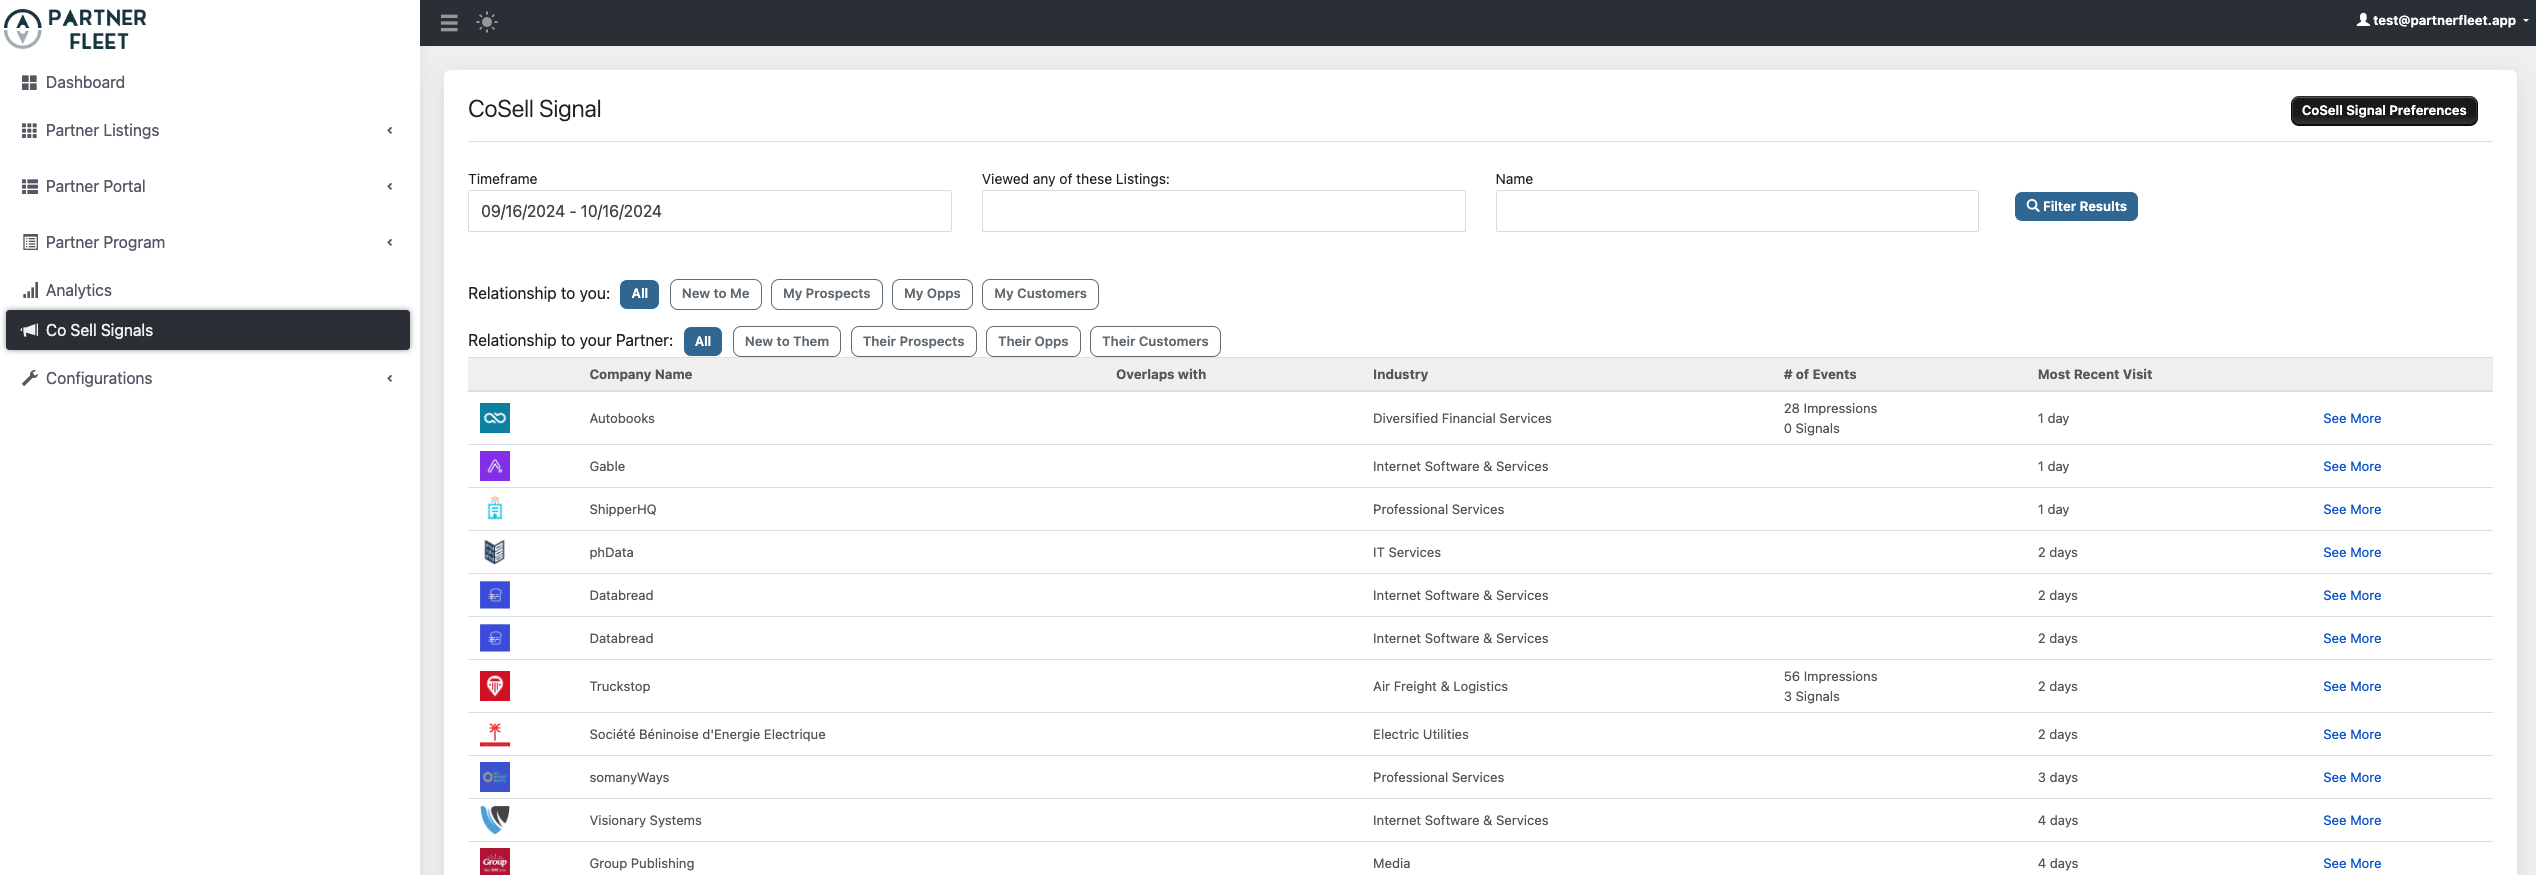Click the Partner Listings grid icon
The width and height of the screenshot is (2536, 875).
30,130
